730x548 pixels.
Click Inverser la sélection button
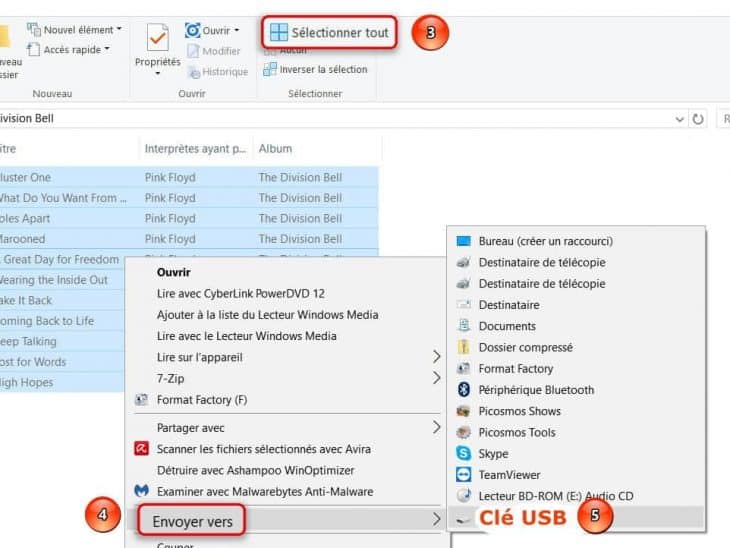(x=315, y=69)
